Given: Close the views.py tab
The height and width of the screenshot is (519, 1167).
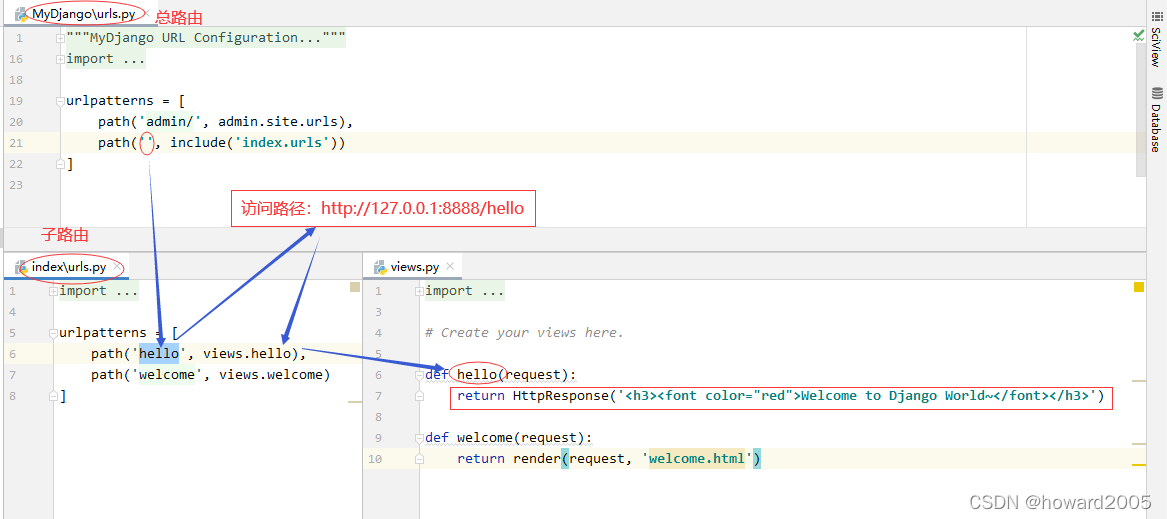Looking at the screenshot, I should (450, 267).
